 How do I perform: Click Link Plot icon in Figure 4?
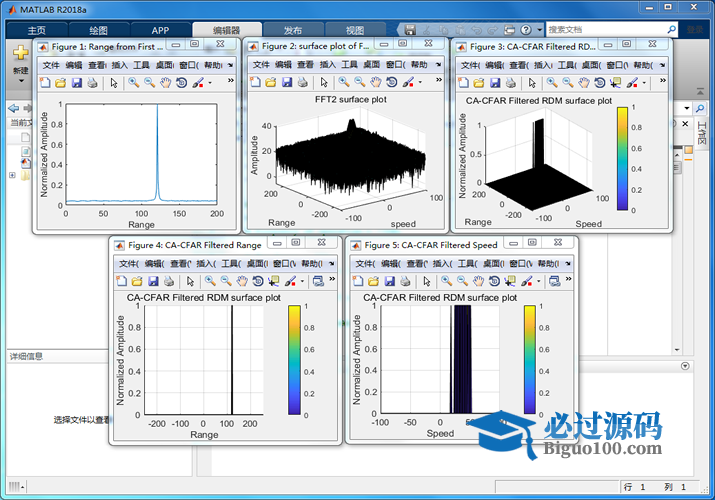coord(318,281)
